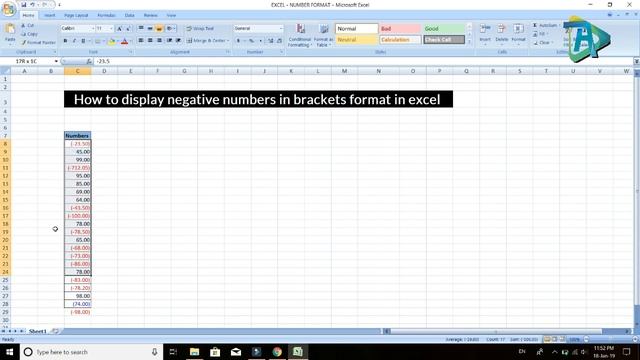Decrease font size with Shrink Font
The height and width of the screenshot is (360, 640).
point(128,29)
